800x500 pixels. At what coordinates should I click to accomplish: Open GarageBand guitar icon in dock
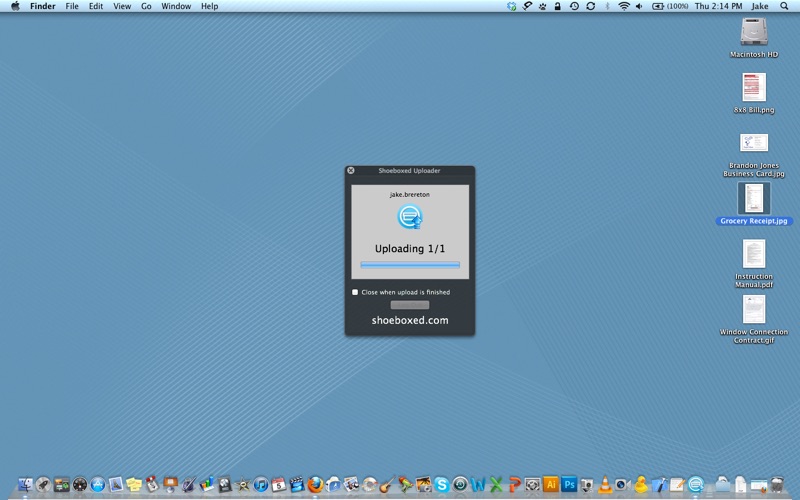pos(387,484)
